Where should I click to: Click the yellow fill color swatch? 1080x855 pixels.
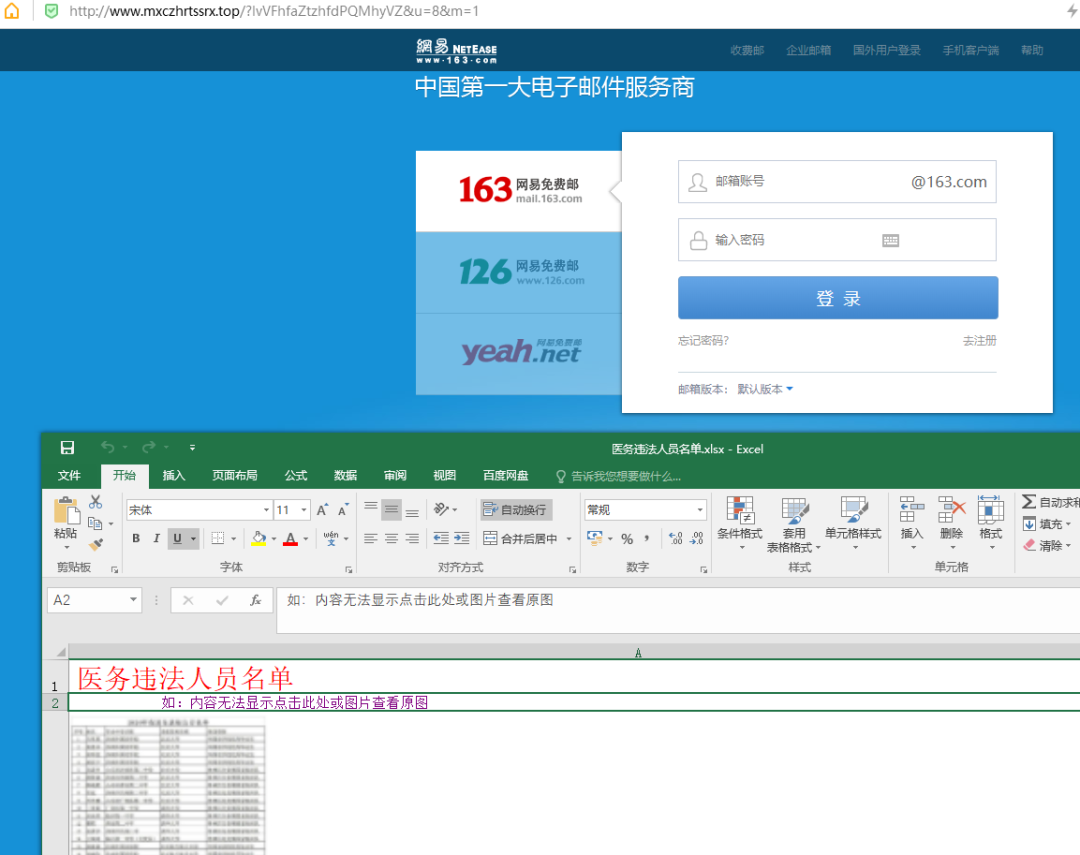(x=258, y=539)
